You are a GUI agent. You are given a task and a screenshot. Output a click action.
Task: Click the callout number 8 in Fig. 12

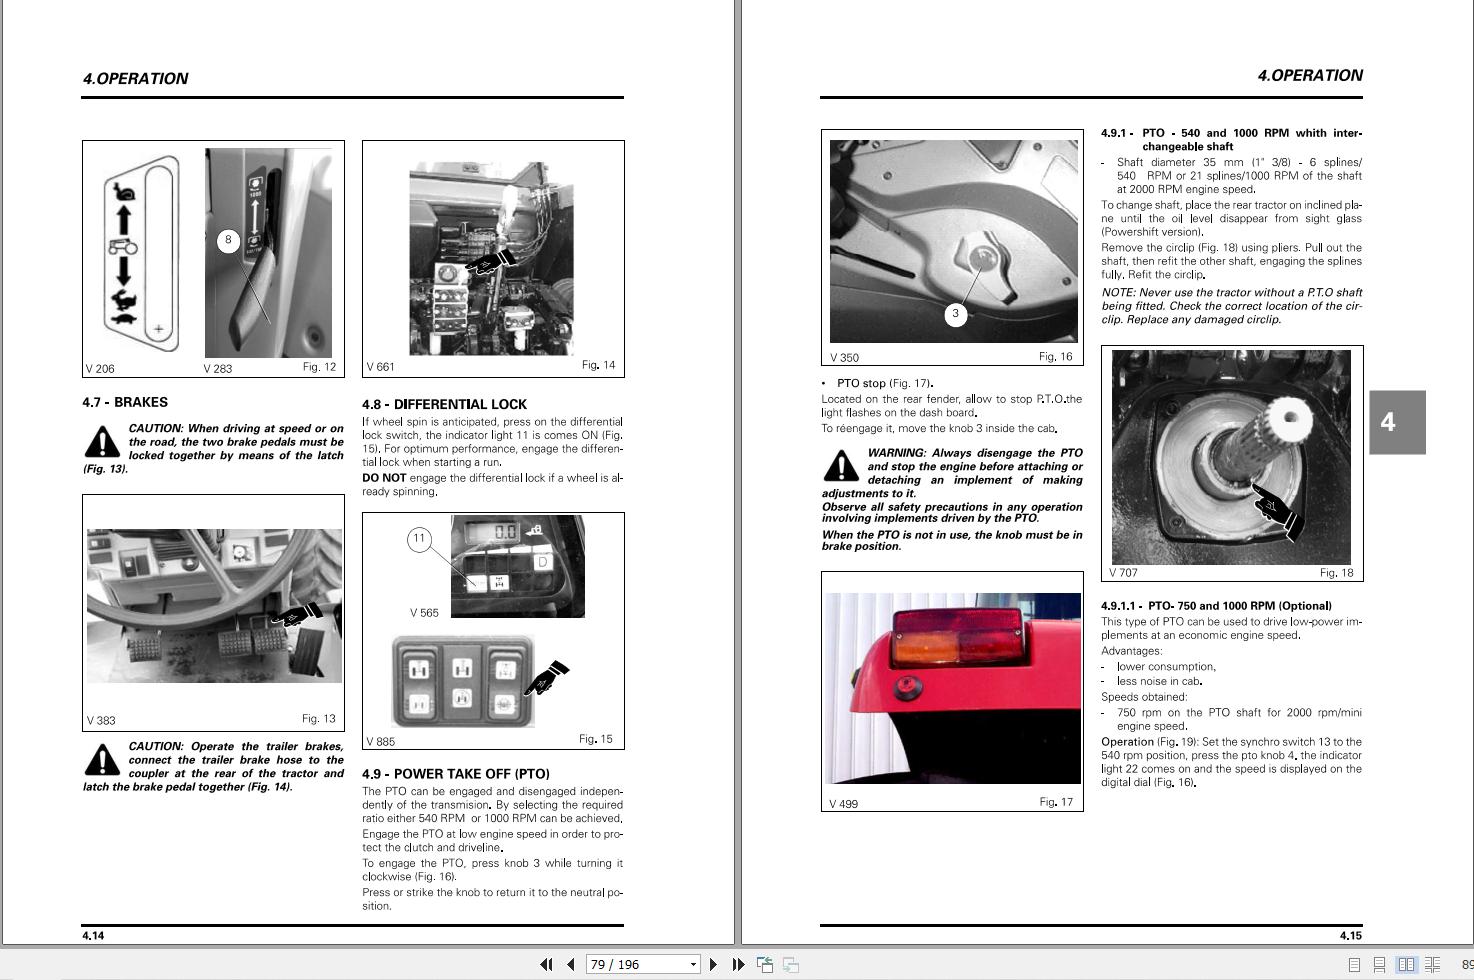coord(228,240)
